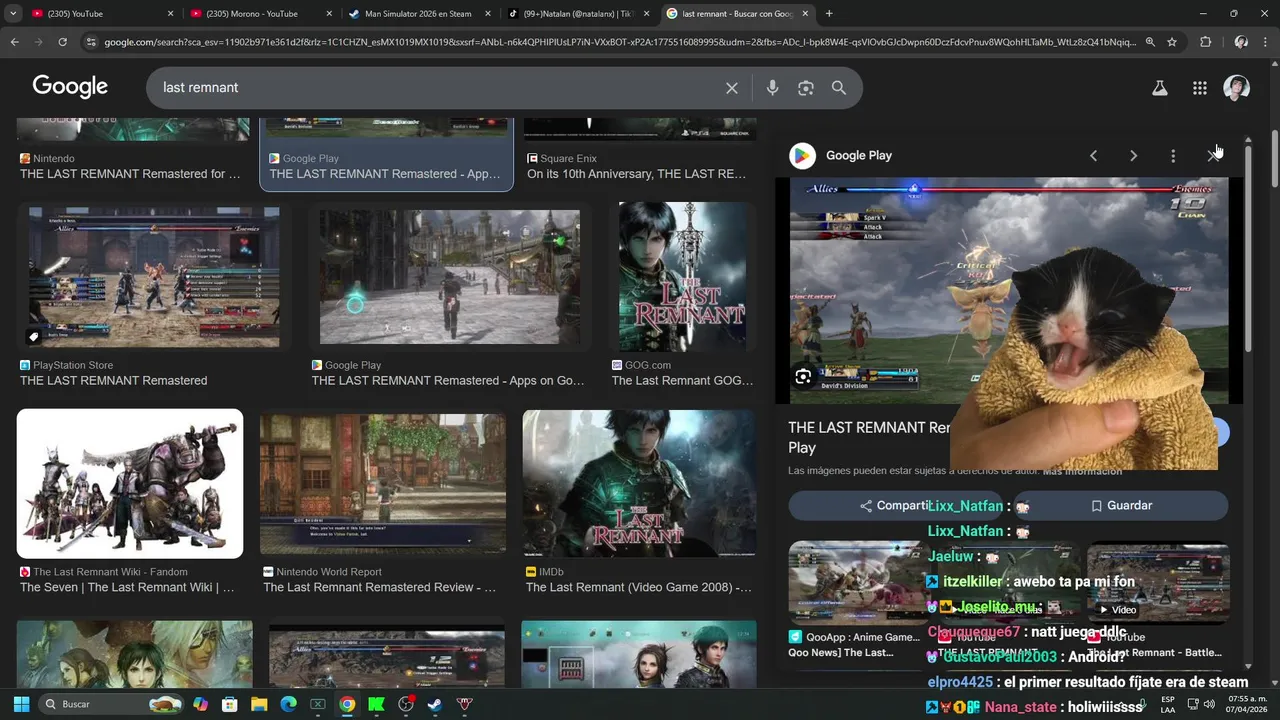
Task: Open GOG.com The Last Remnant cover image
Action: tap(682, 278)
